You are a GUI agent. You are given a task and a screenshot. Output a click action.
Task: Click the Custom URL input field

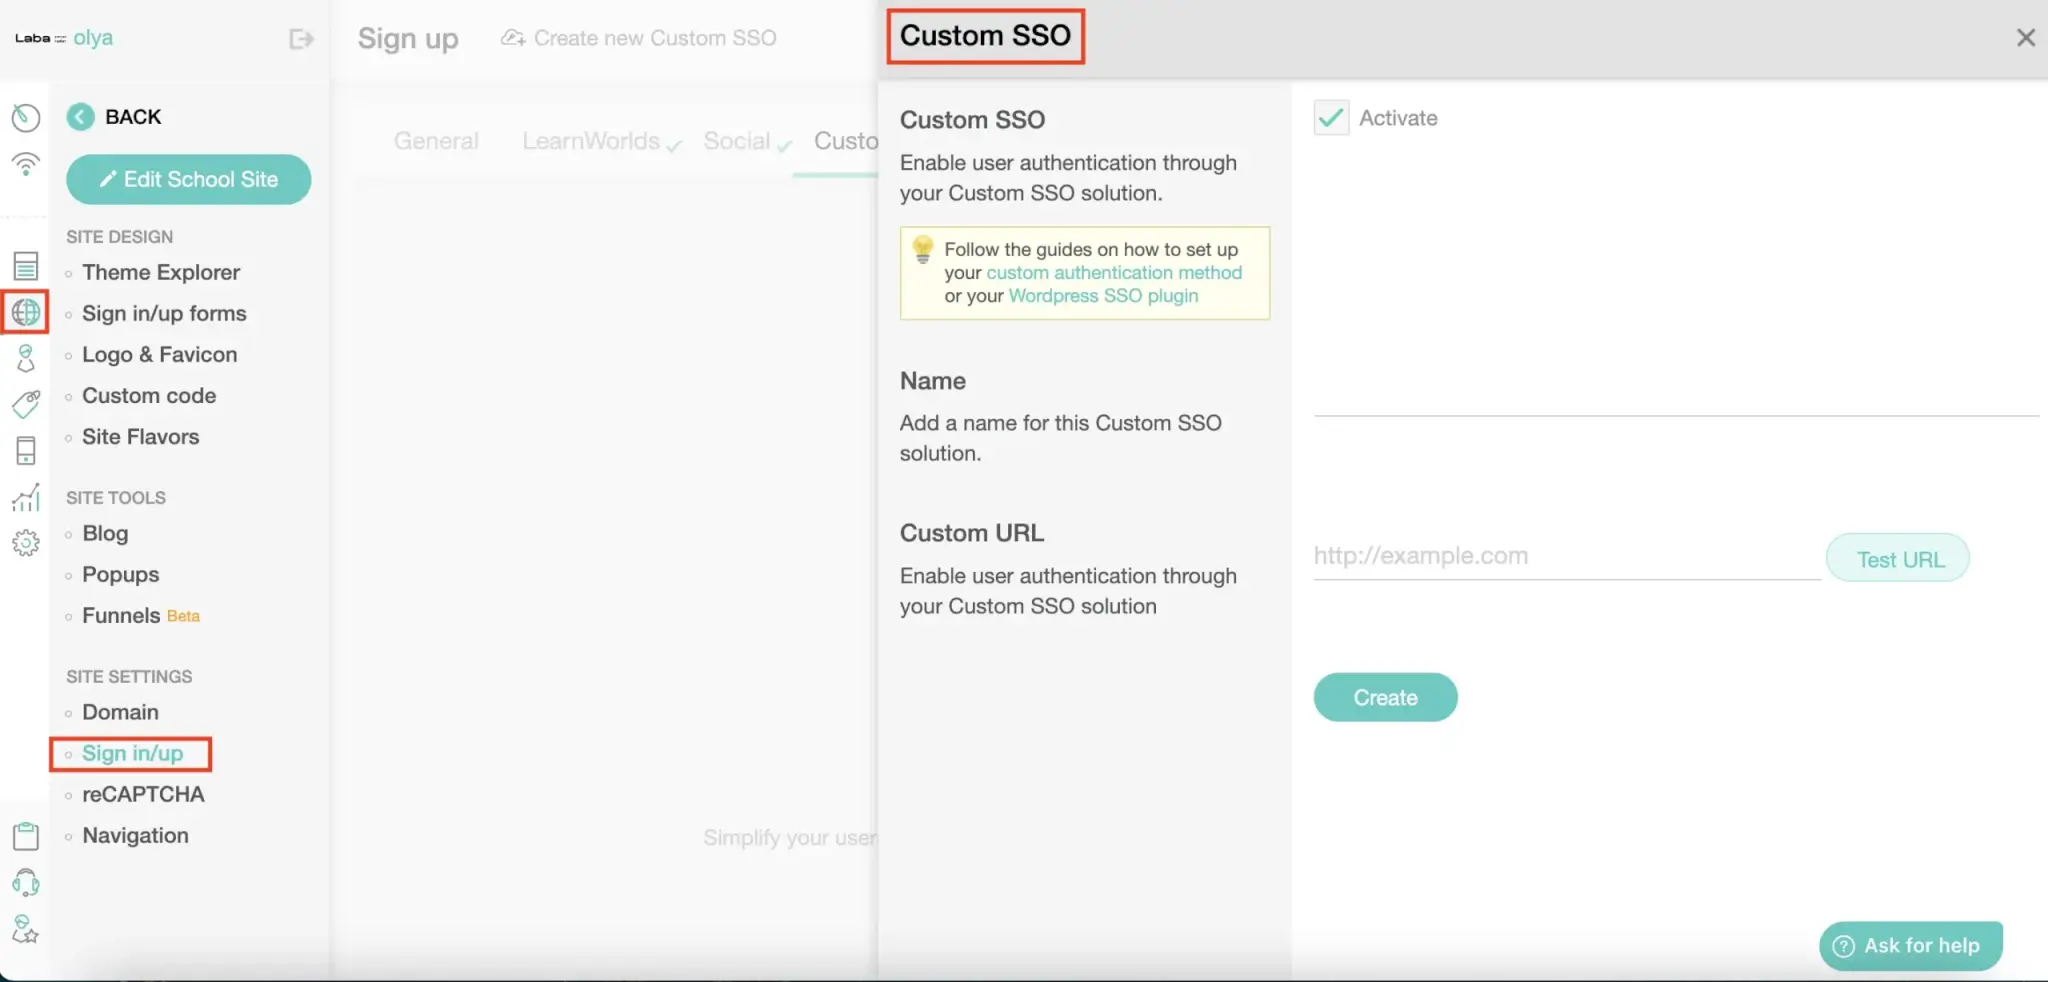pyautogui.click(x=1567, y=556)
